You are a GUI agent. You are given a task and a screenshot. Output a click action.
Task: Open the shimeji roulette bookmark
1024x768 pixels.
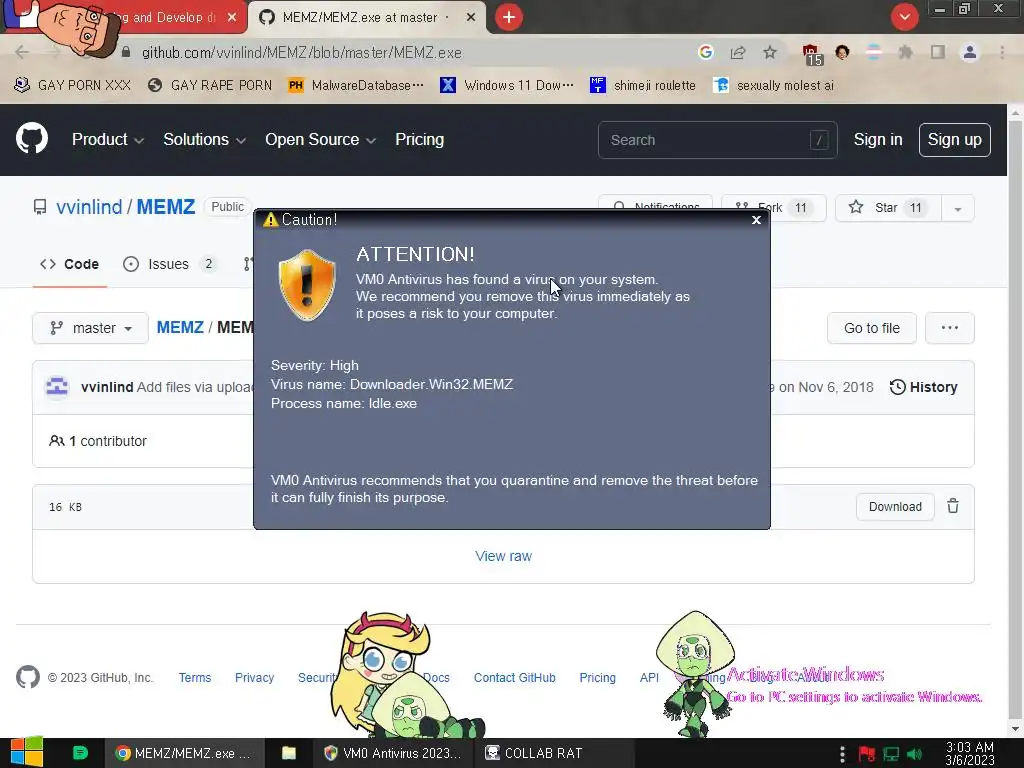(643, 85)
